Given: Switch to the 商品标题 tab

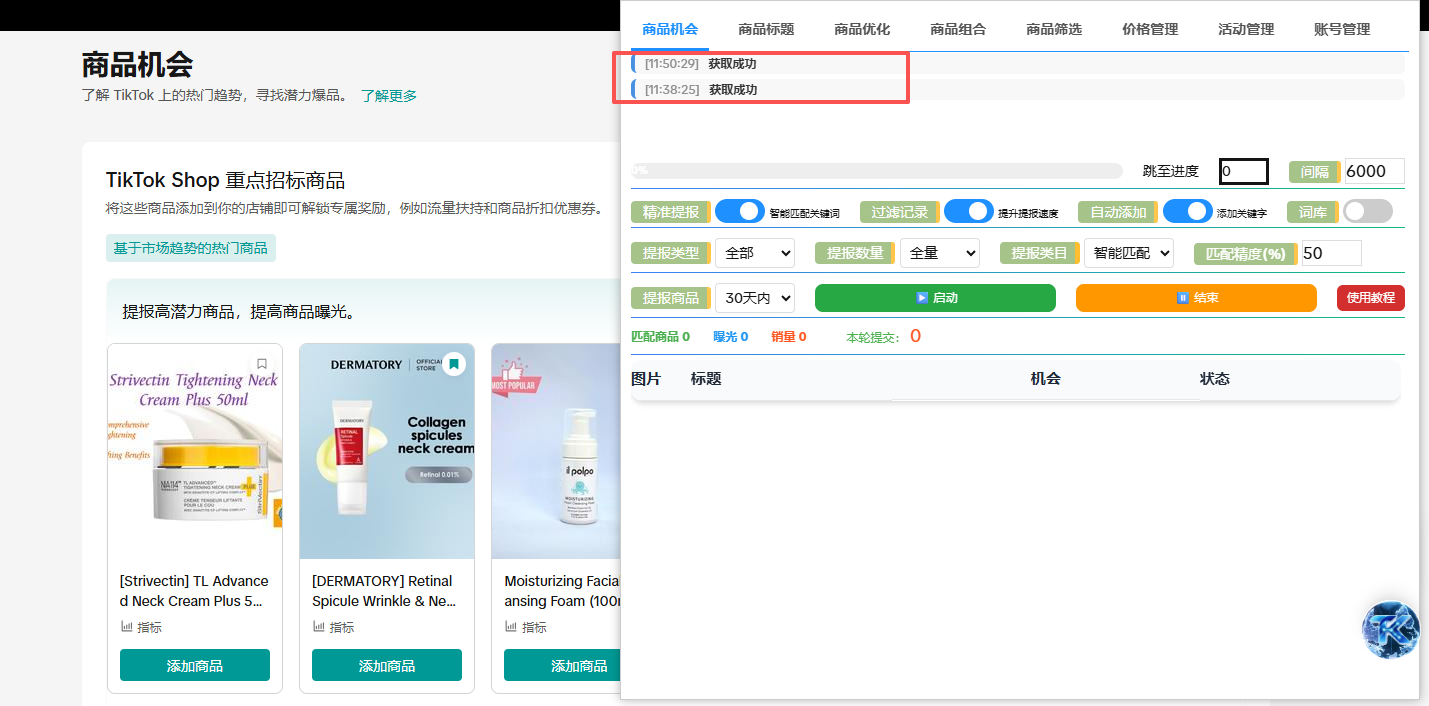Looking at the screenshot, I should [x=766, y=28].
